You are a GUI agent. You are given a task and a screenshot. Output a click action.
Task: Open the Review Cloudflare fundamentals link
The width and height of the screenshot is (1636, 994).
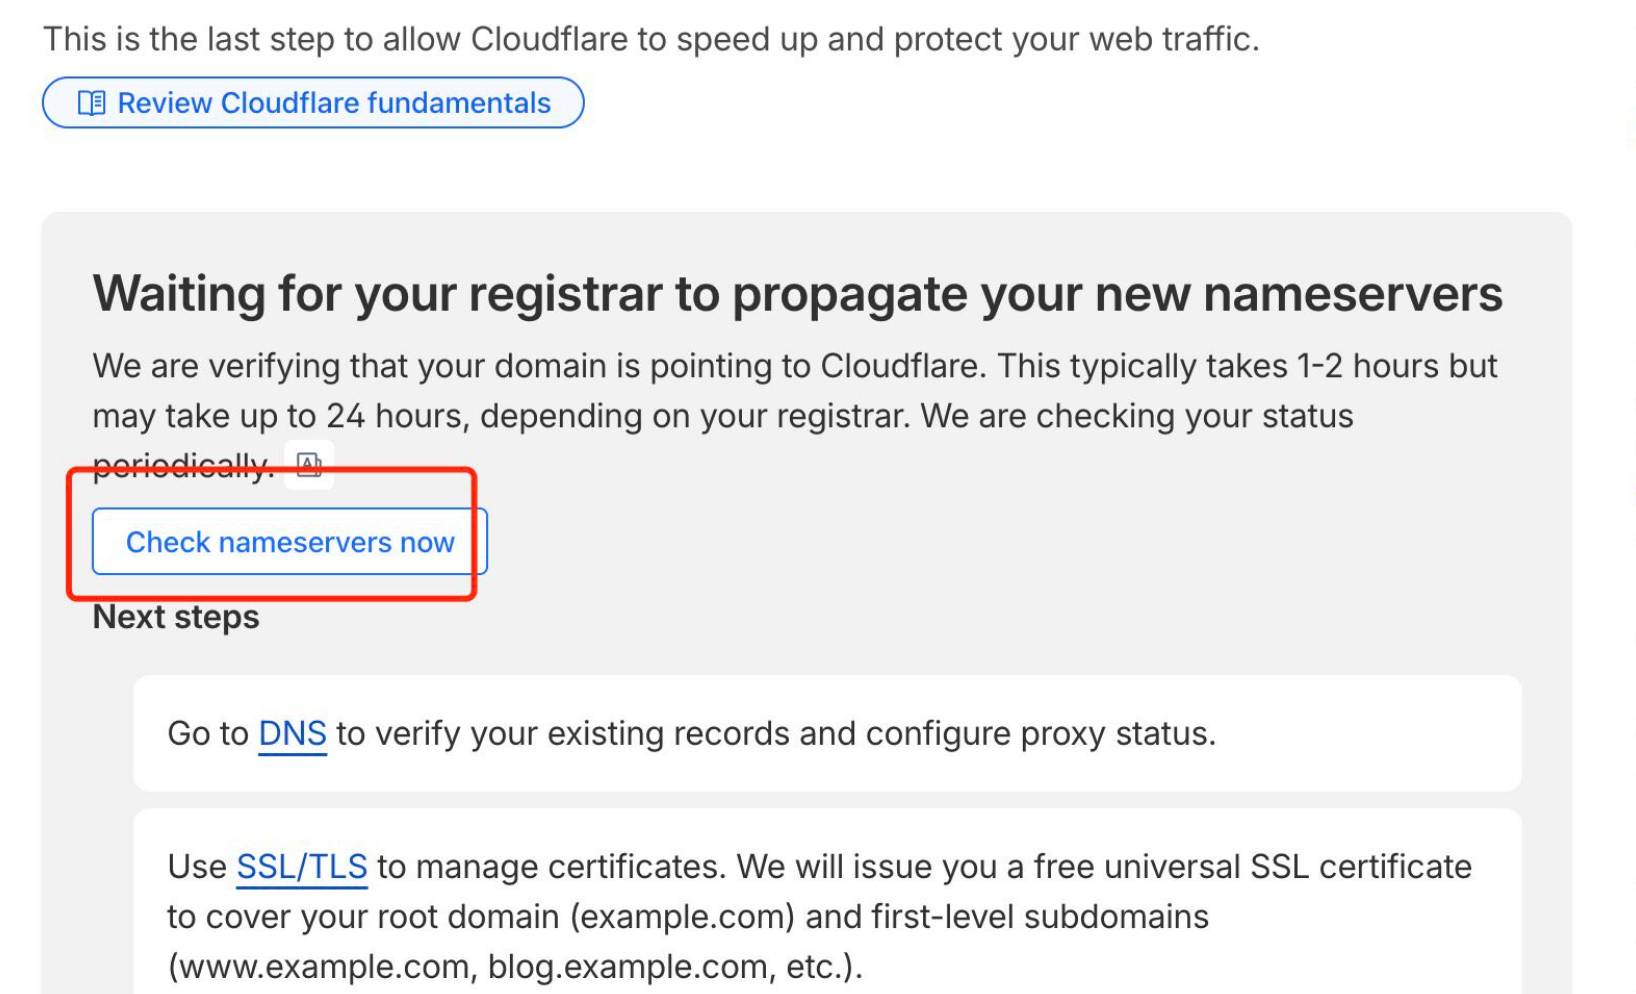(333, 103)
